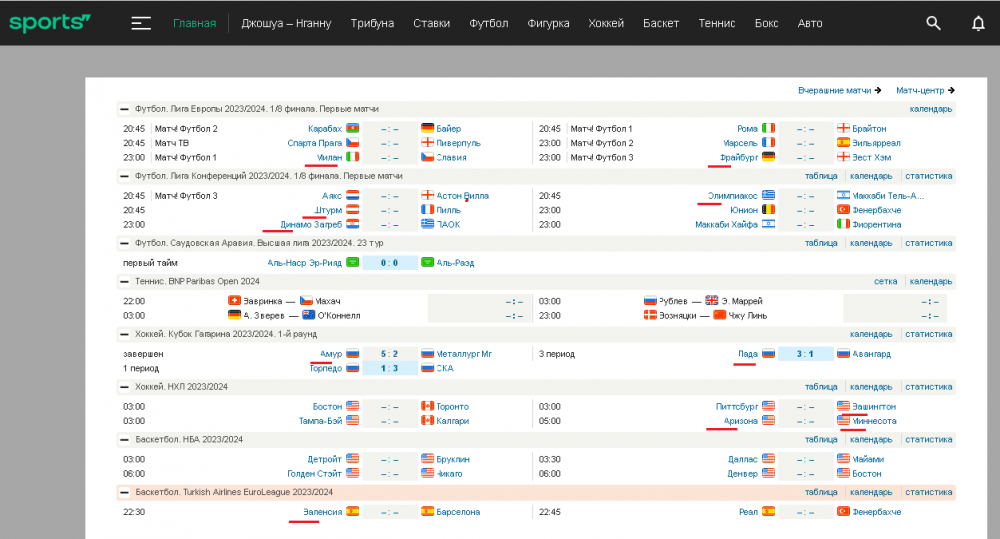Click the Italian flag next to Рома

[x=768, y=128]
